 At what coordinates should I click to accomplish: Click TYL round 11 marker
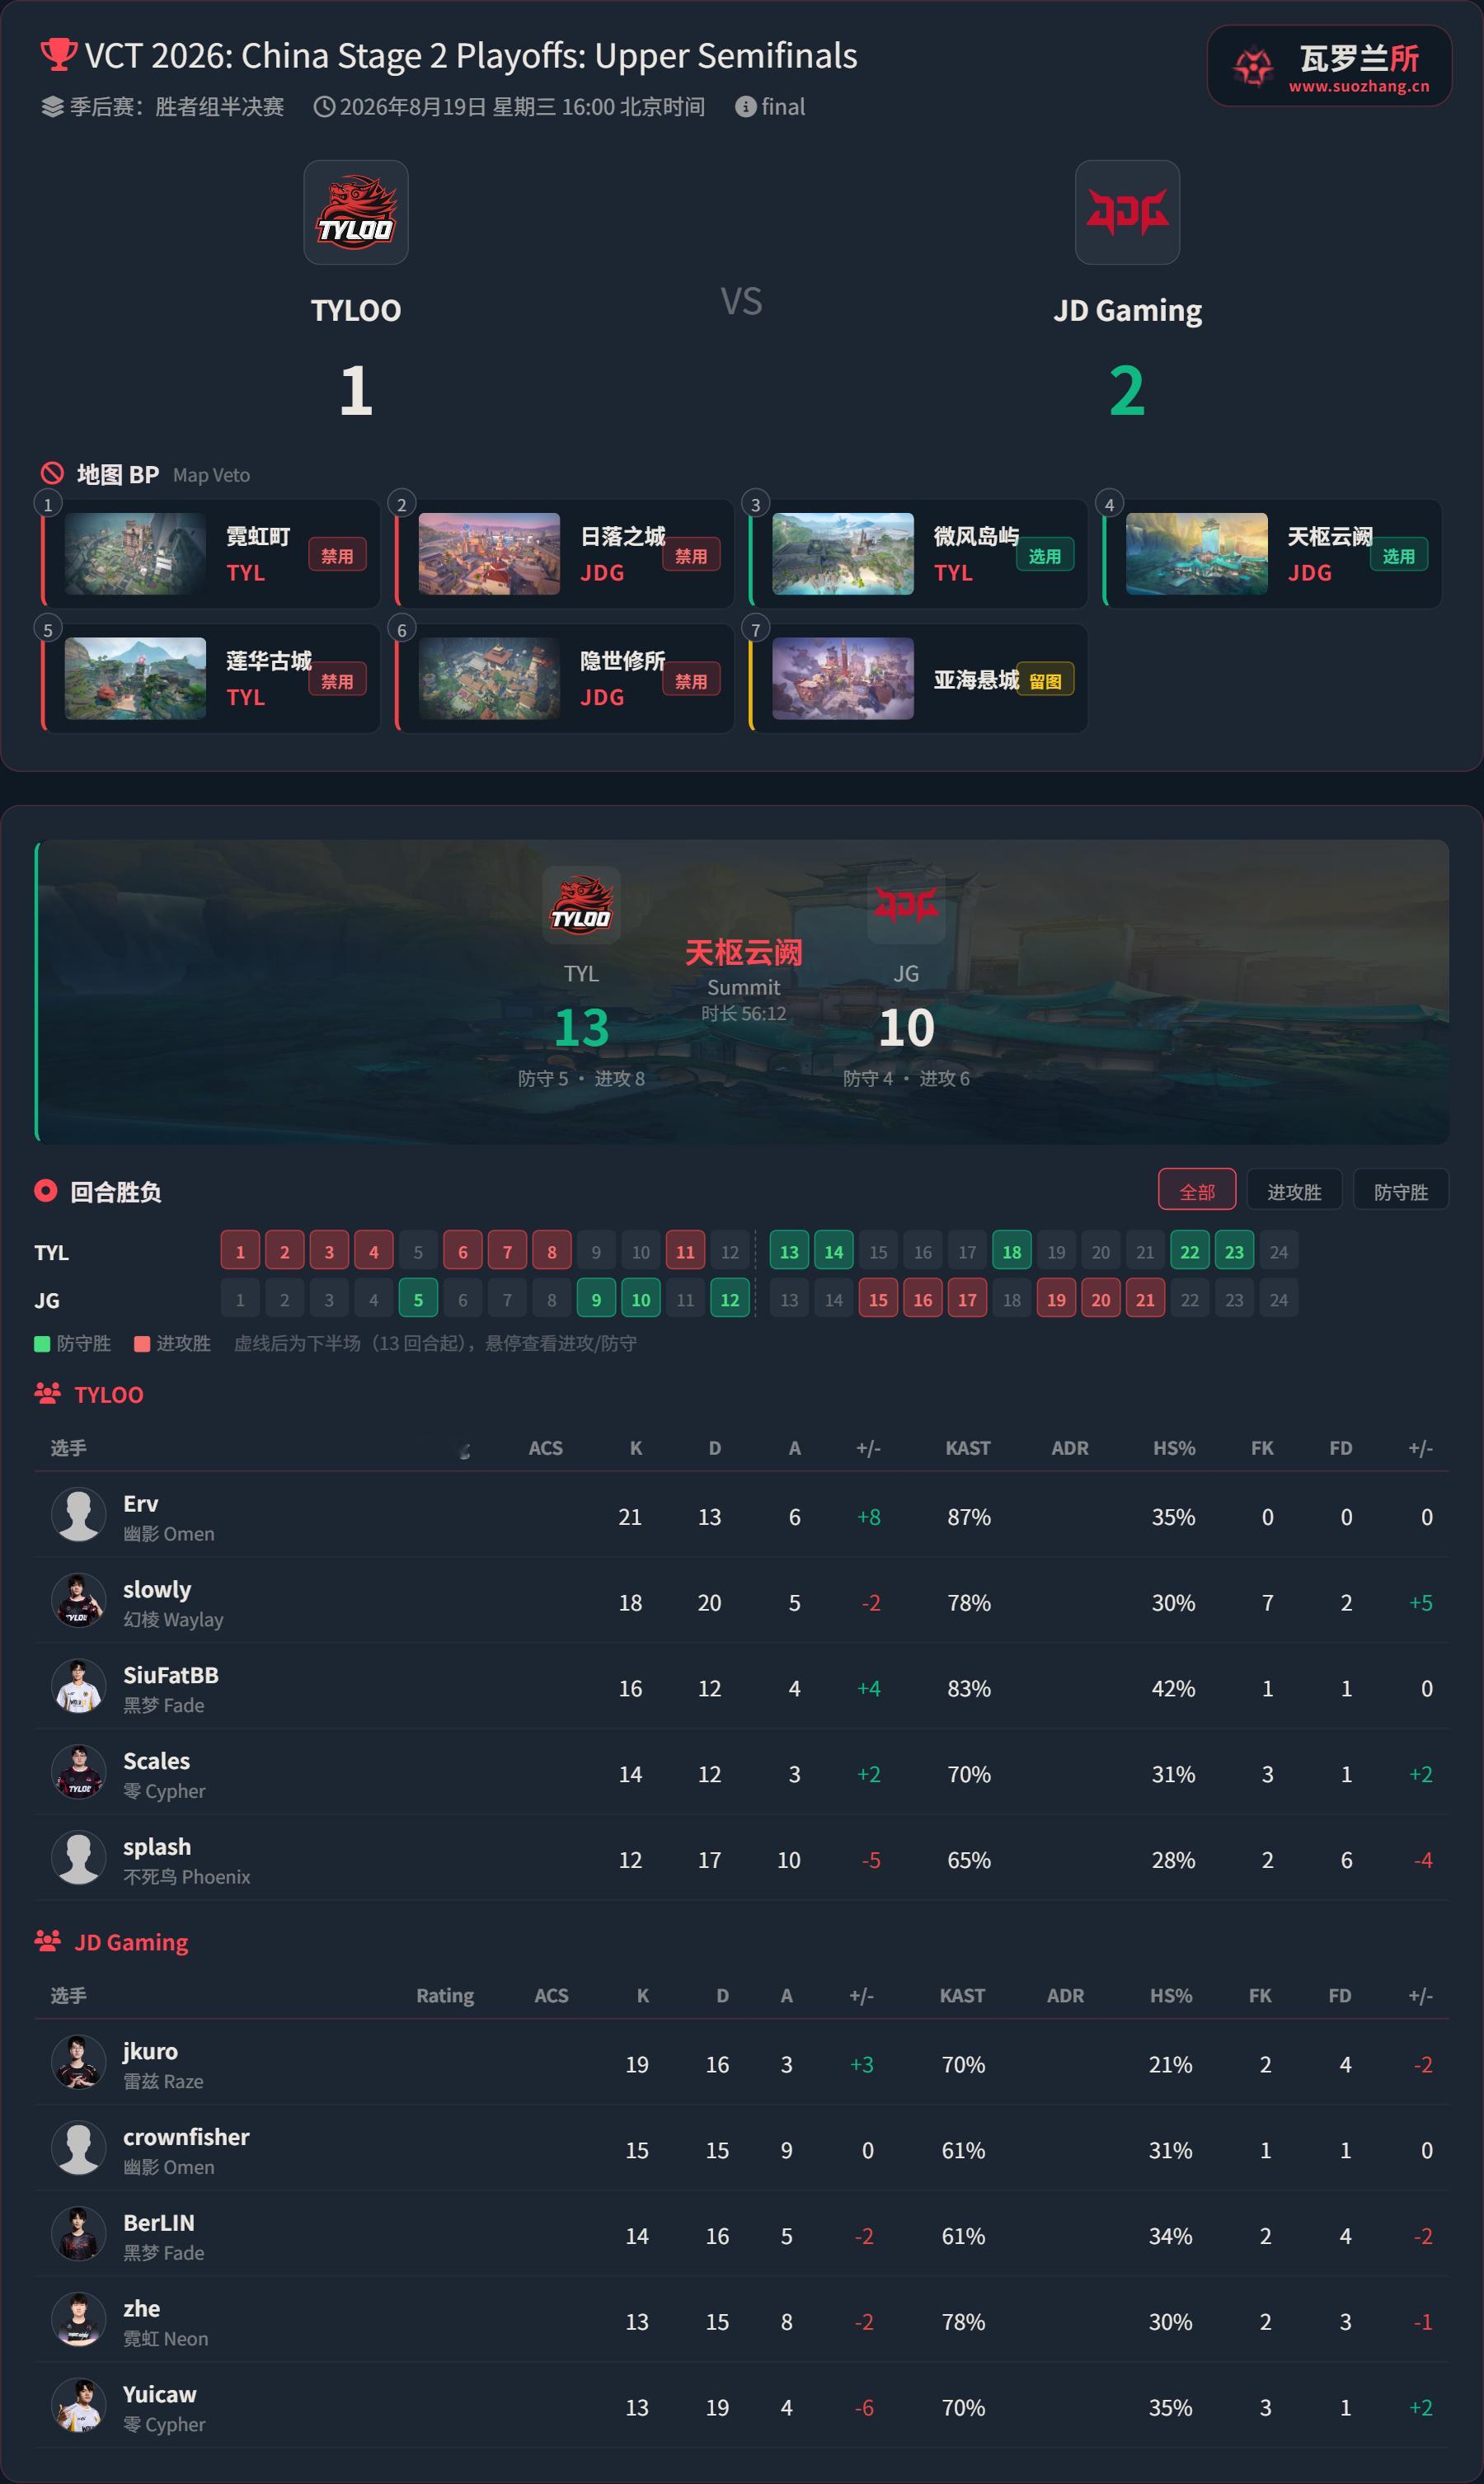[685, 1252]
